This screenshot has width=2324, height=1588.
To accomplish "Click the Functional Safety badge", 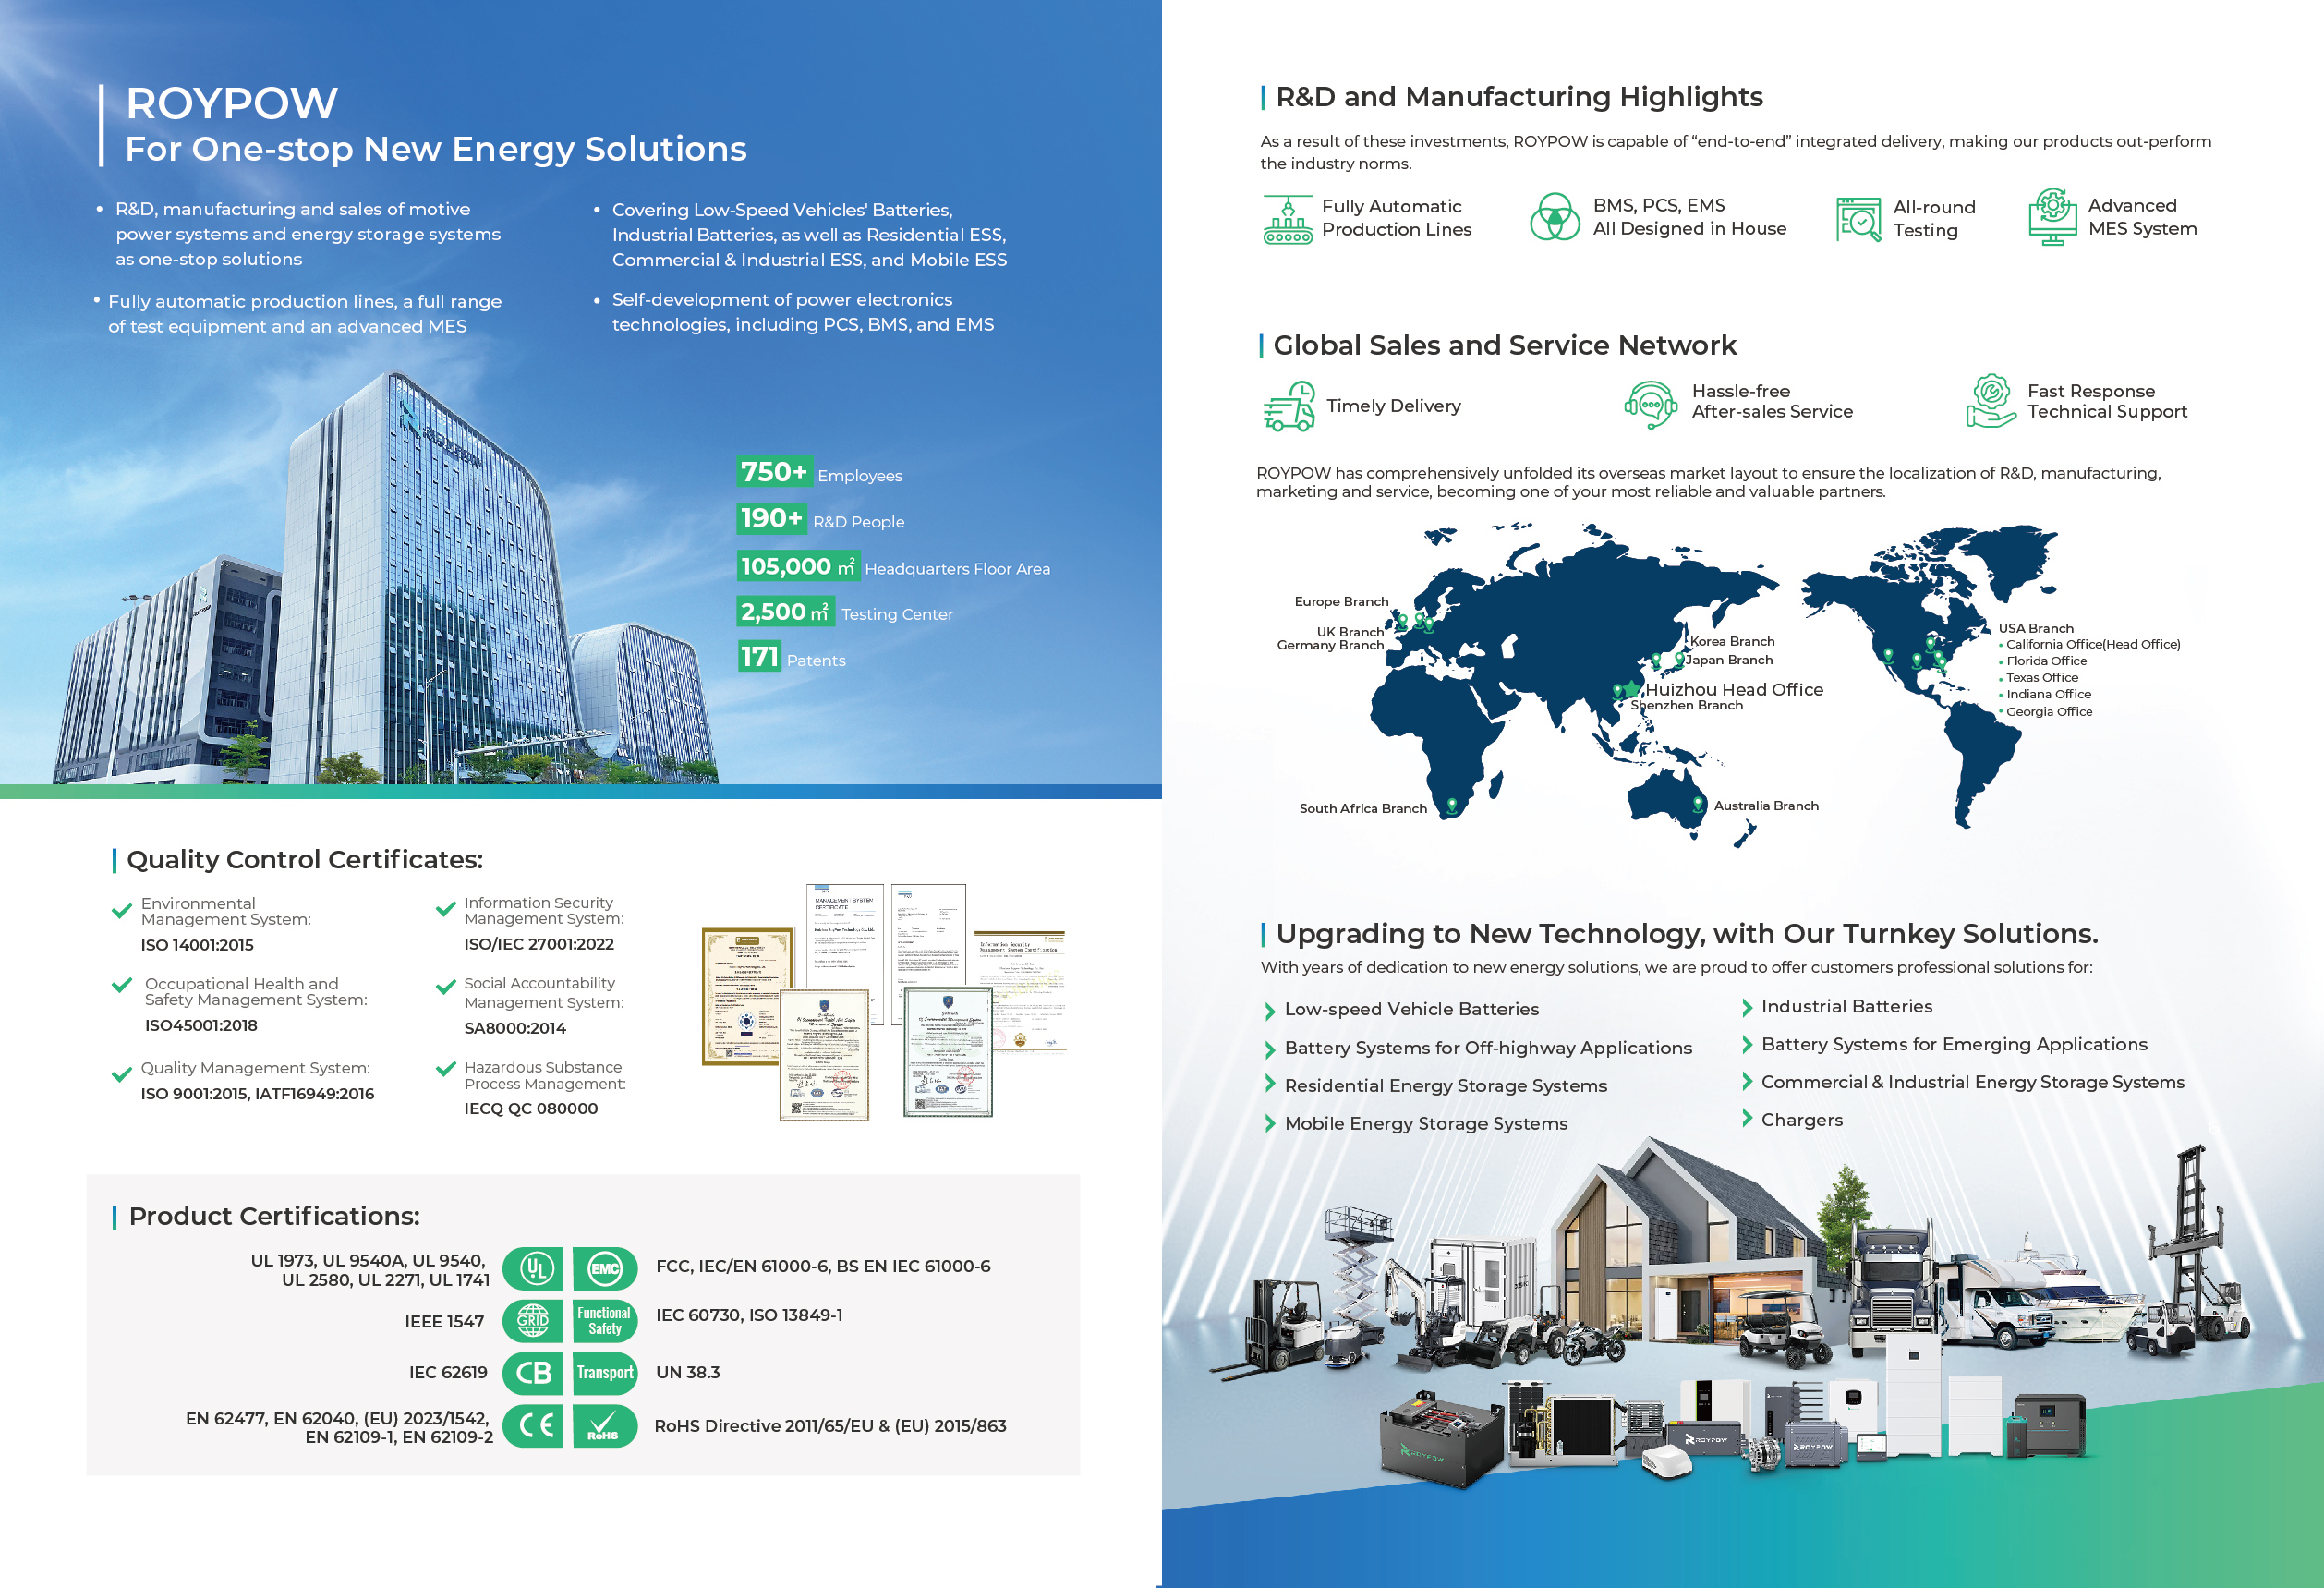I will (605, 1321).
